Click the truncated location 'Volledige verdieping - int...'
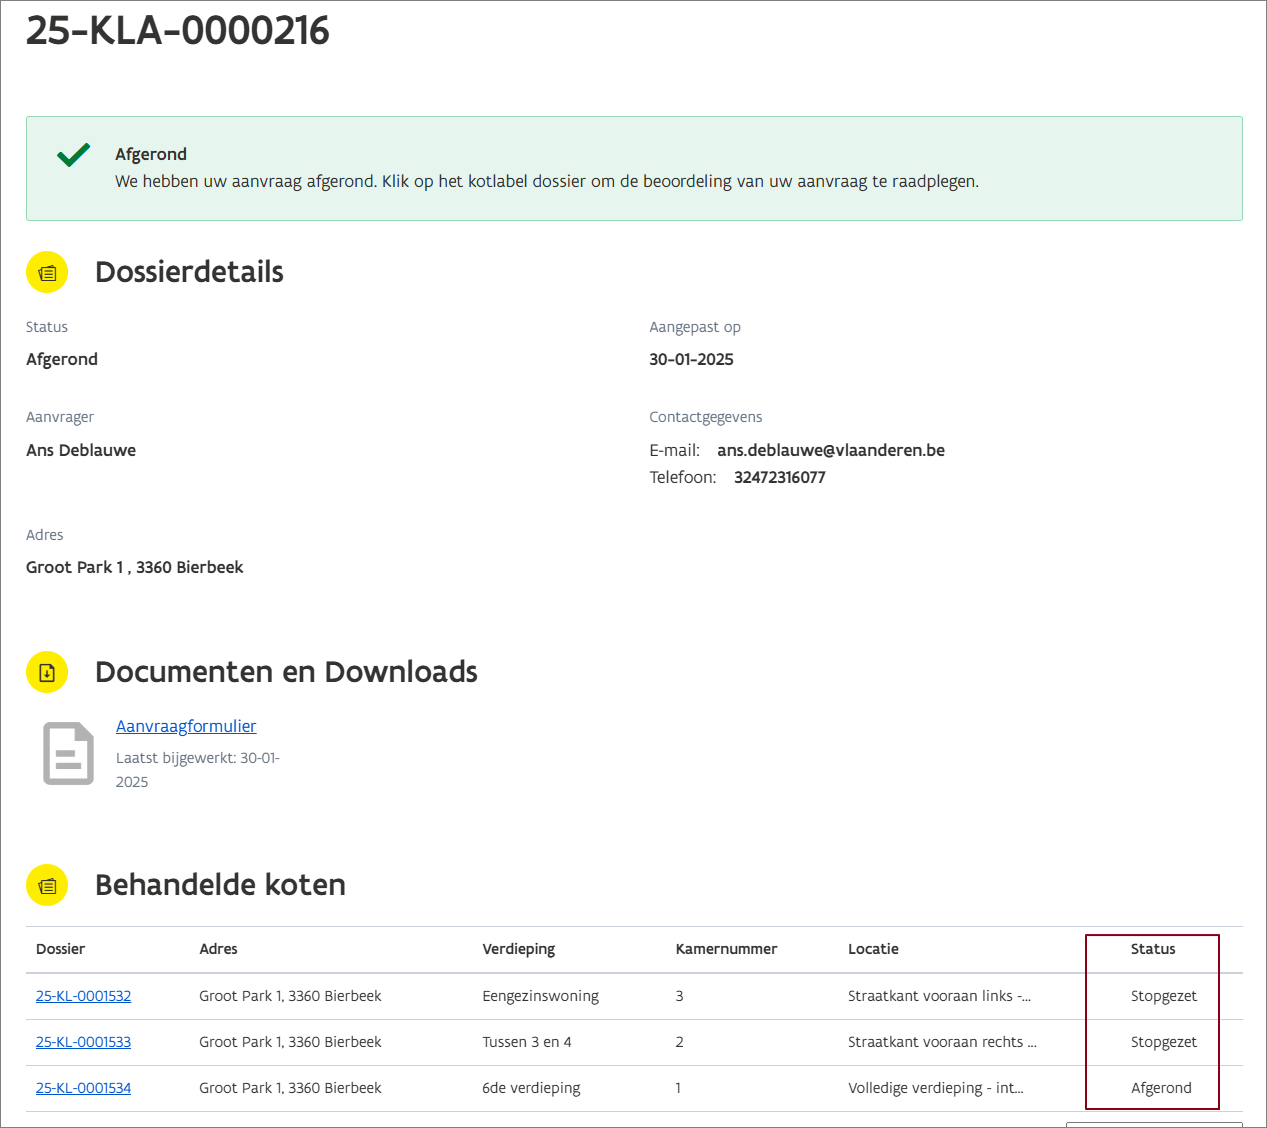This screenshot has height=1128, width=1267. click(x=935, y=1088)
